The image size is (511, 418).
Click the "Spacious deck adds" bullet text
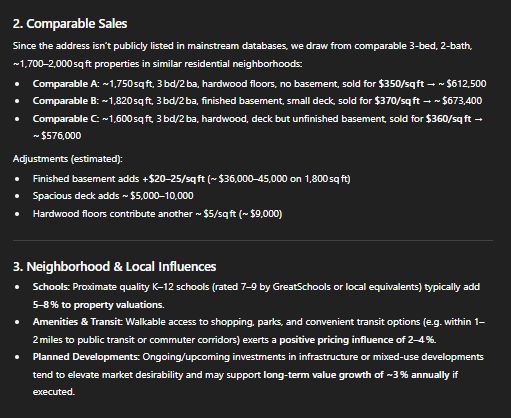tap(76, 196)
